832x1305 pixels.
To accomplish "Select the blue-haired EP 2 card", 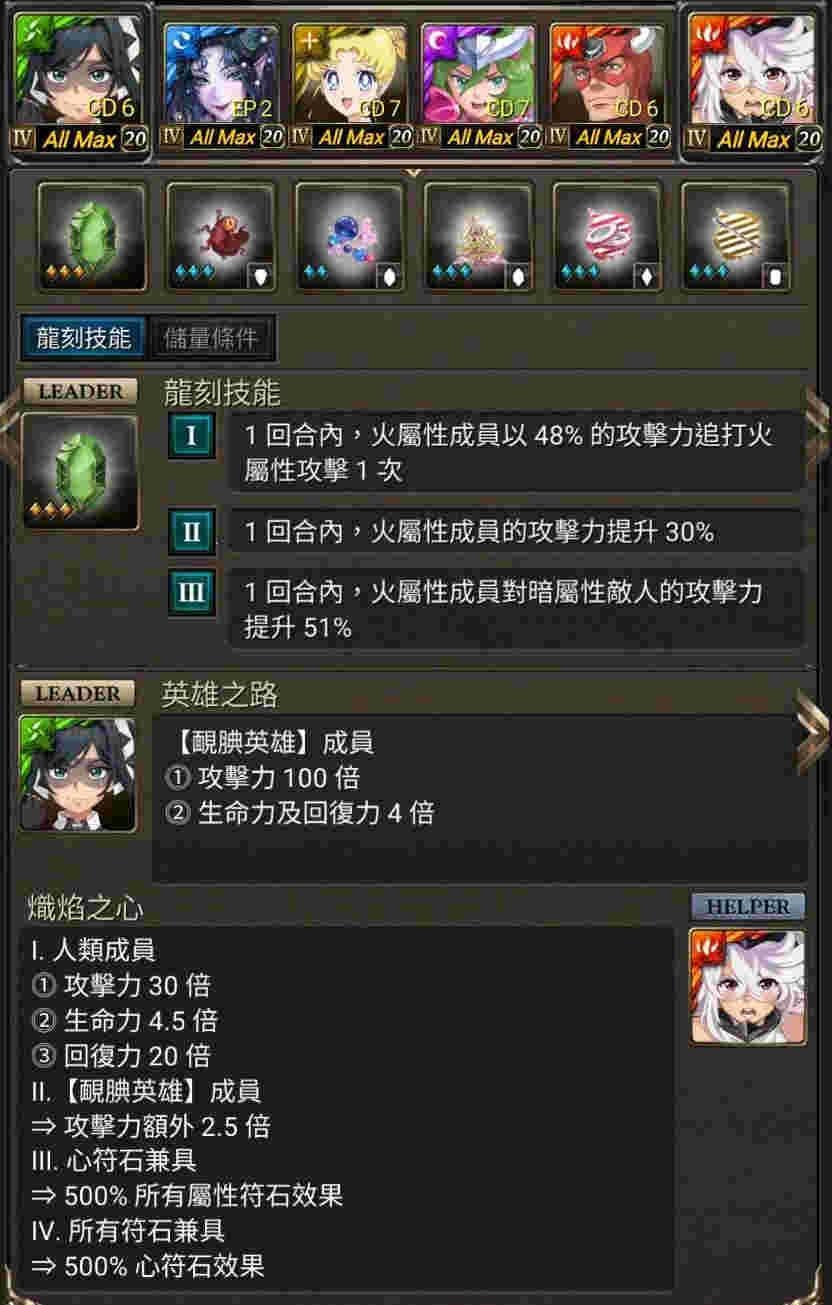I will tap(222, 86).
